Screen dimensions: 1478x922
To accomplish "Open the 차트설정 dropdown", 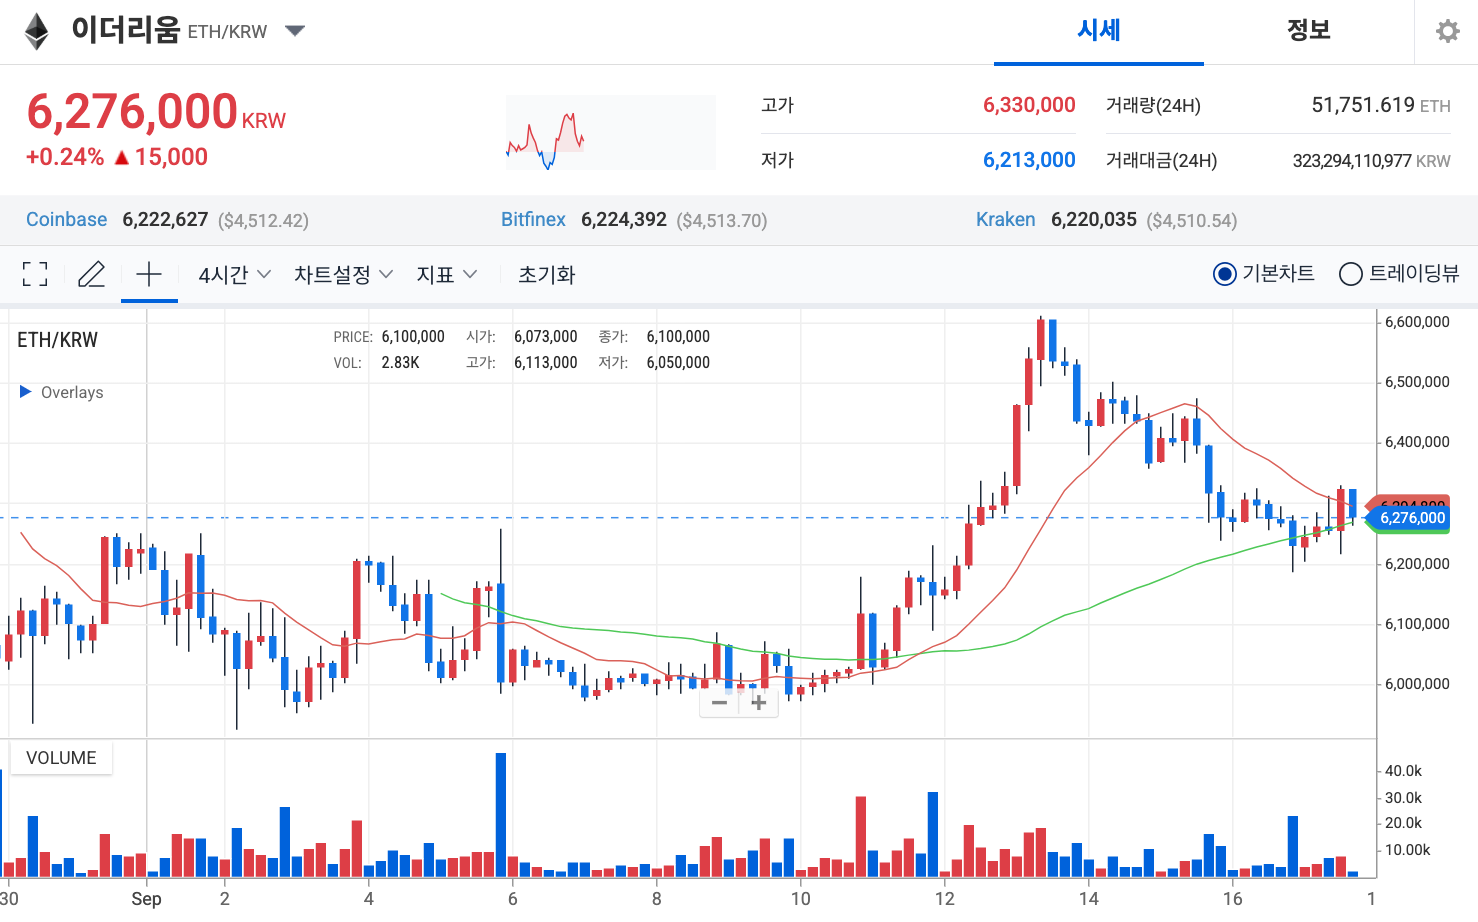I will 342,273.
